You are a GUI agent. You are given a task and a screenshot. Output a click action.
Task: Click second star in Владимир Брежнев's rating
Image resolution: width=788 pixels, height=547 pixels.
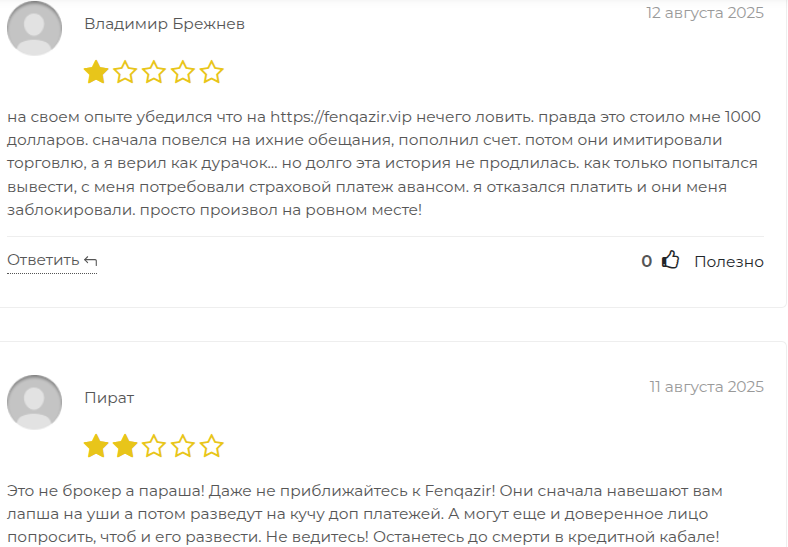click(125, 72)
